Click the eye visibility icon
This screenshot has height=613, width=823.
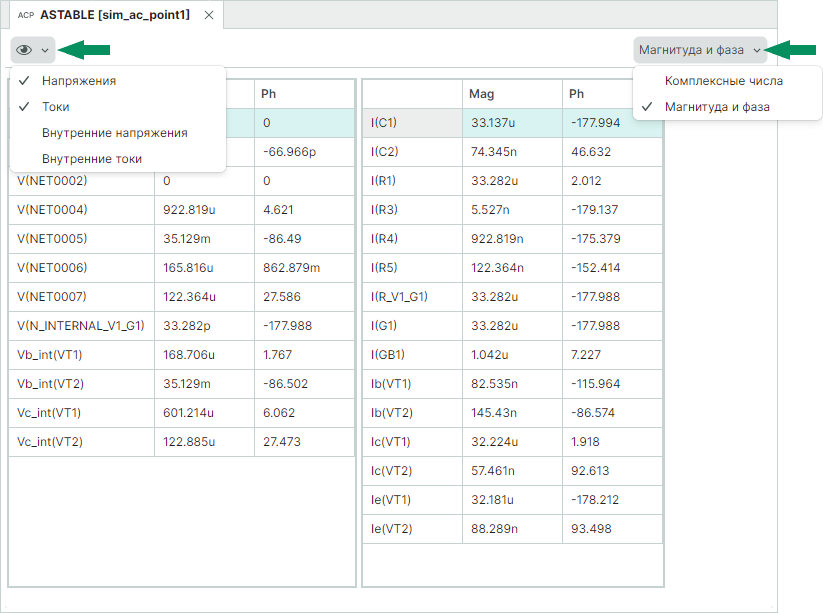point(25,50)
